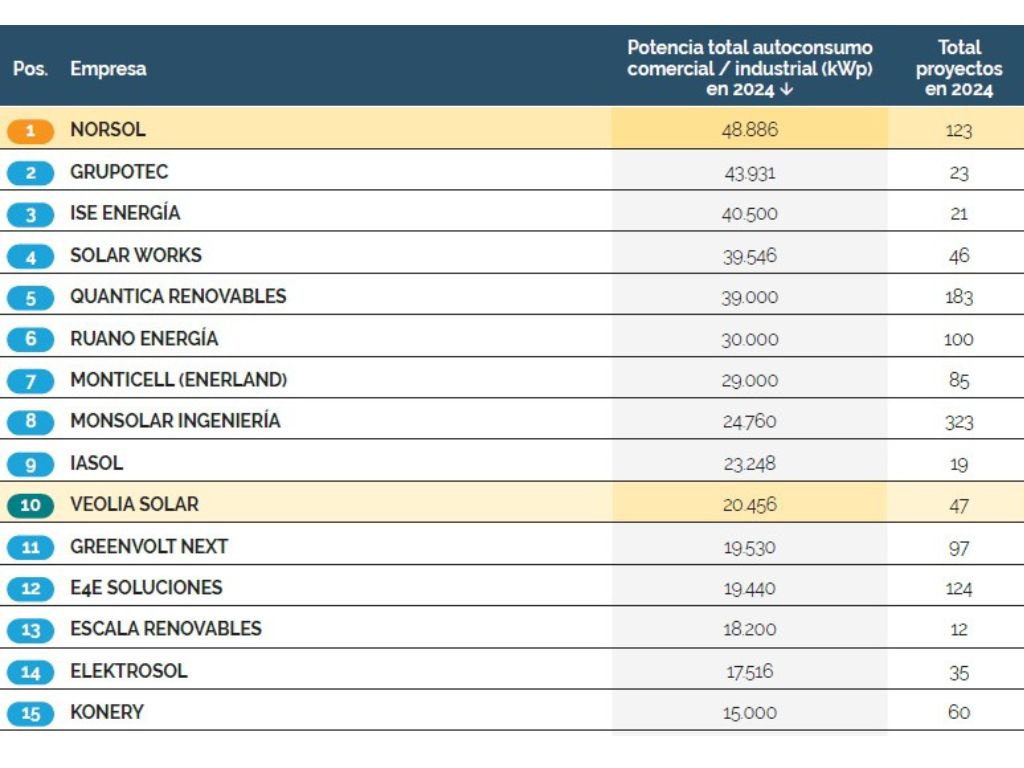Viewport: 1024px width, 768px height.
Task: Click the dark green position 10 badge
Action: coord(31,505)
